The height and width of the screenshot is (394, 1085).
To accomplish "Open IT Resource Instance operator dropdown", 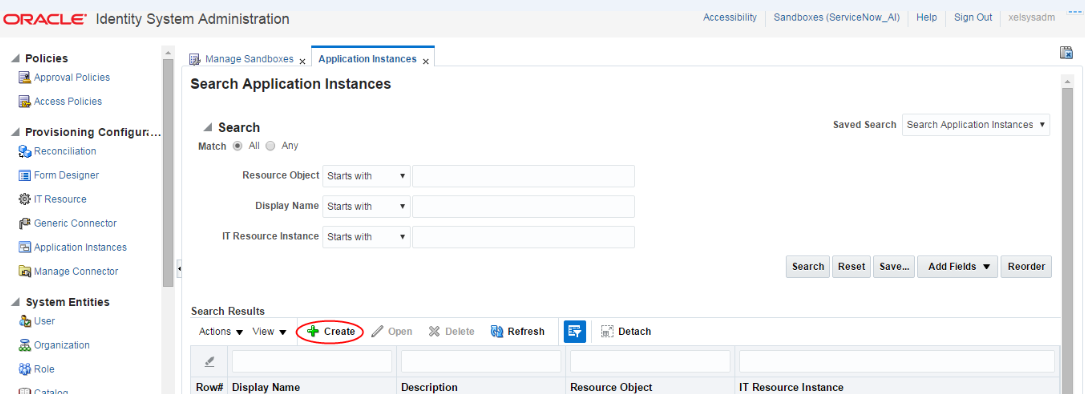I will coord(367,237).
